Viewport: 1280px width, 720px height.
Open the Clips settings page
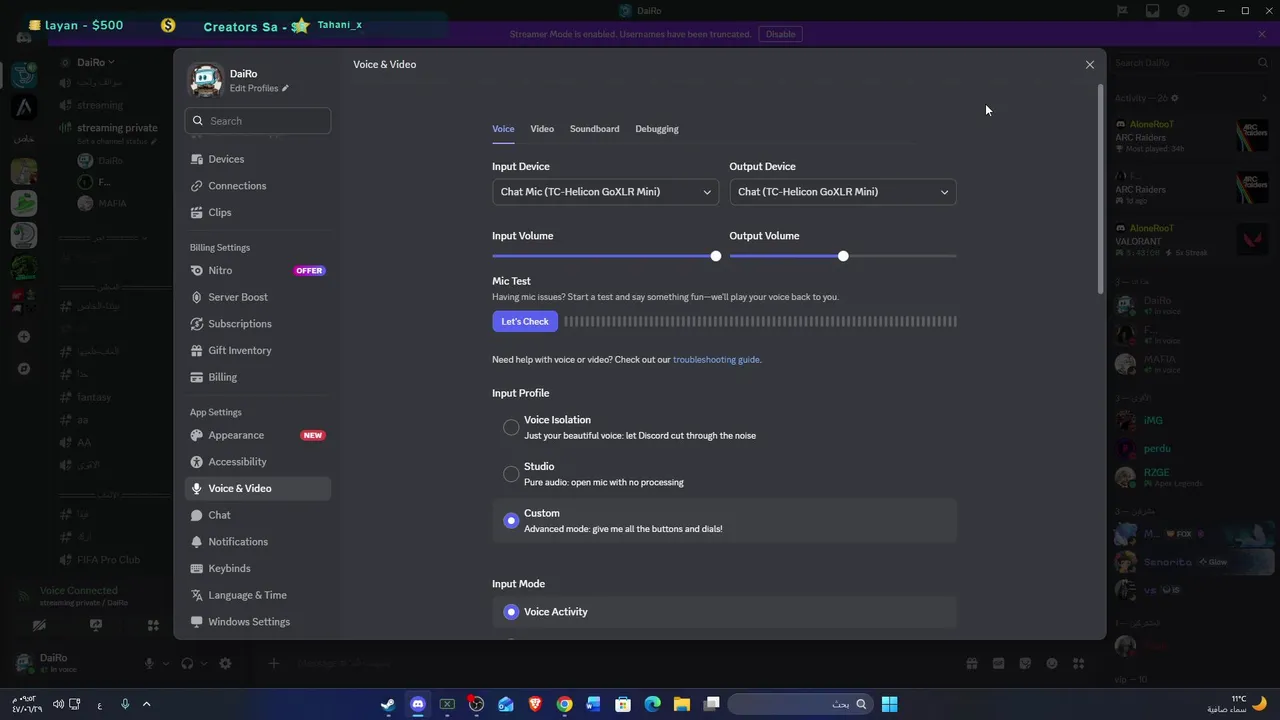[257, 212]
